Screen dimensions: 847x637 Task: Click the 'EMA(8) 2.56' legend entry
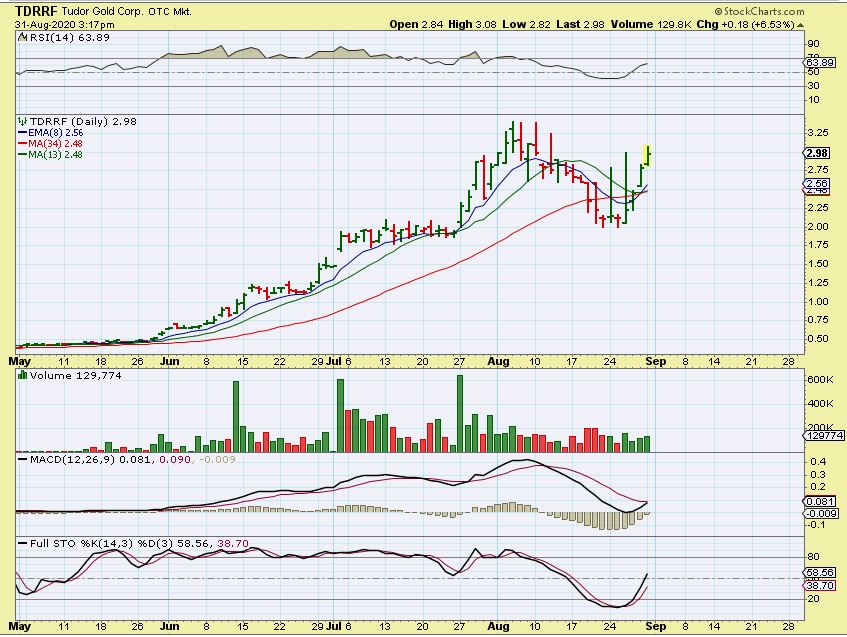56,132
